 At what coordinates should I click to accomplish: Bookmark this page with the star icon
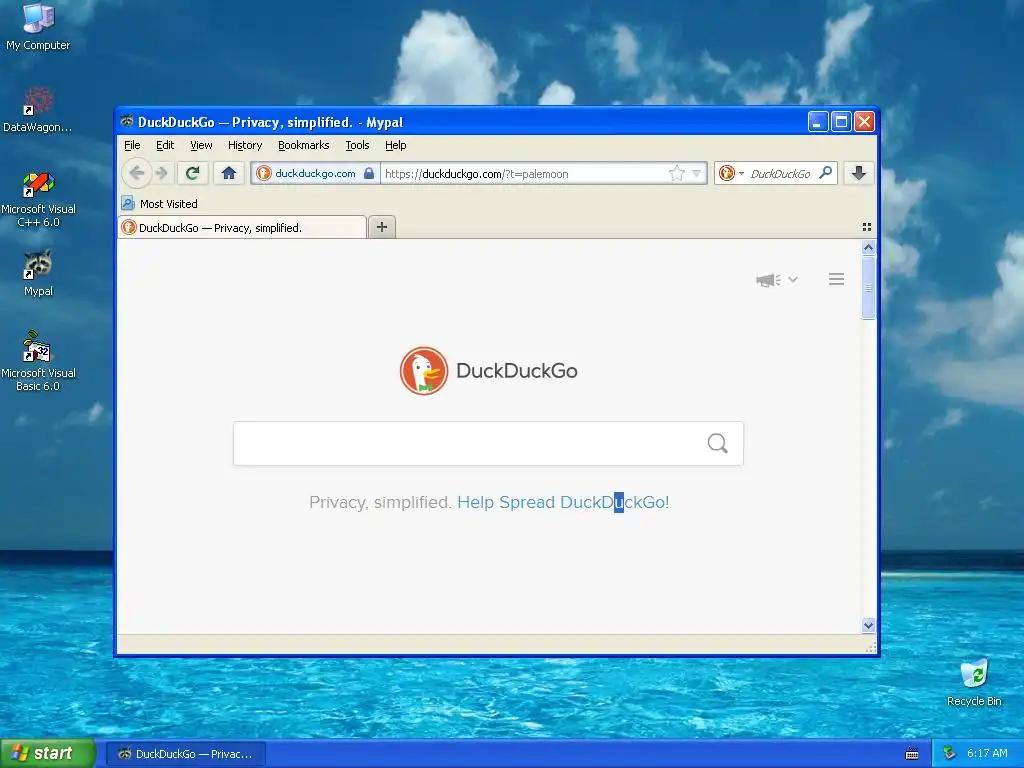(677, 173)
